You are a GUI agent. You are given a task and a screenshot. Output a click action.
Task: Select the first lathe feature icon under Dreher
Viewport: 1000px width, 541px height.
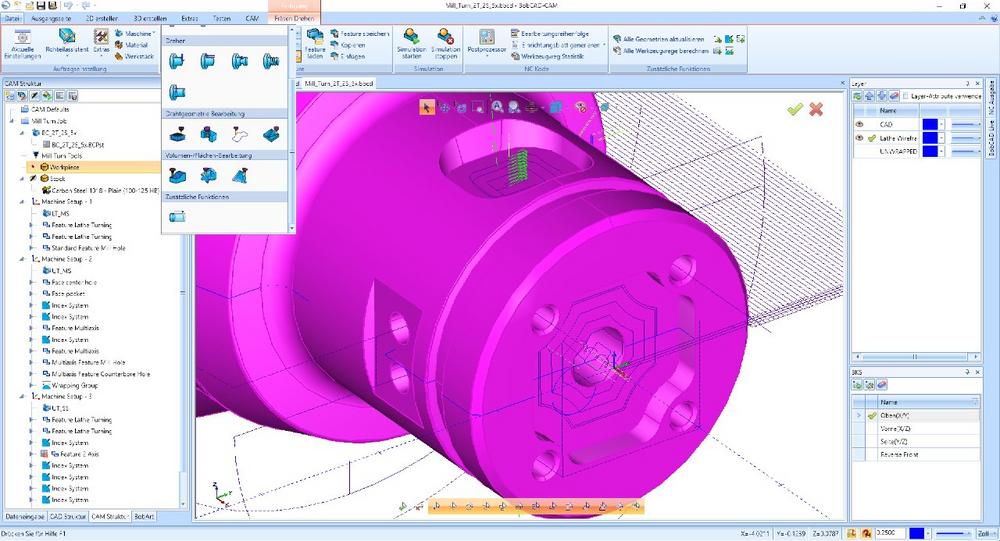tap(177, 61)
